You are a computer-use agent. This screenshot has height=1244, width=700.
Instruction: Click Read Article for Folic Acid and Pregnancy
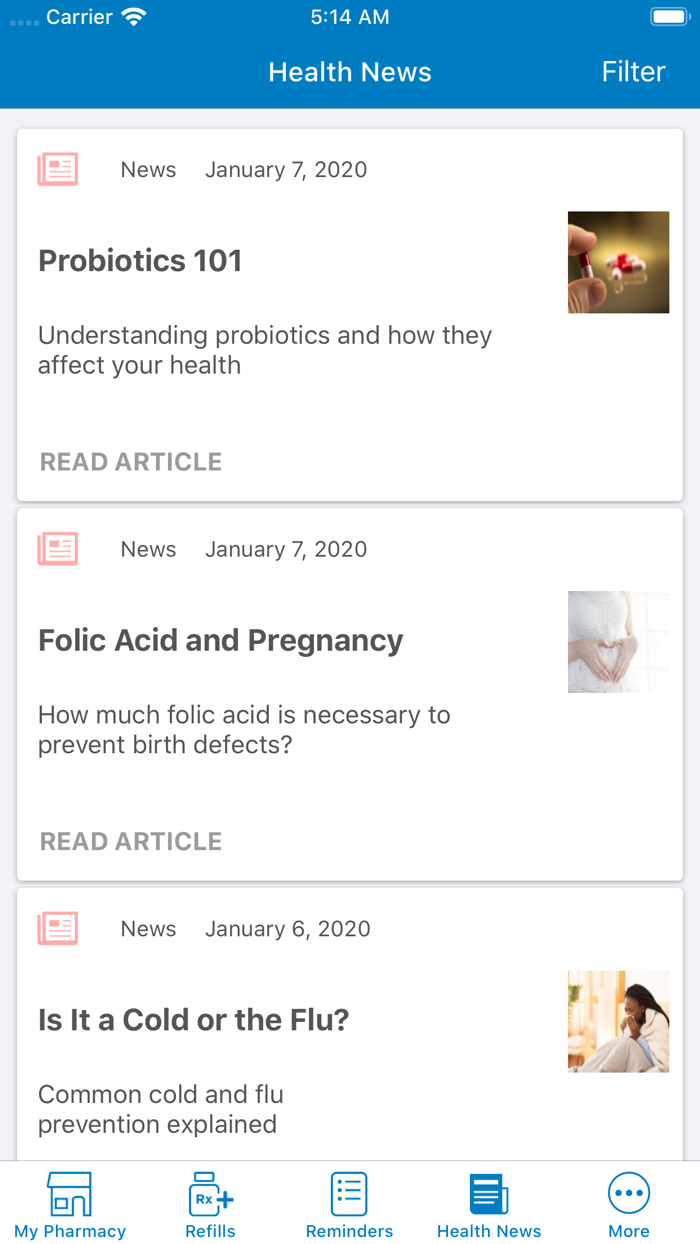131,841
